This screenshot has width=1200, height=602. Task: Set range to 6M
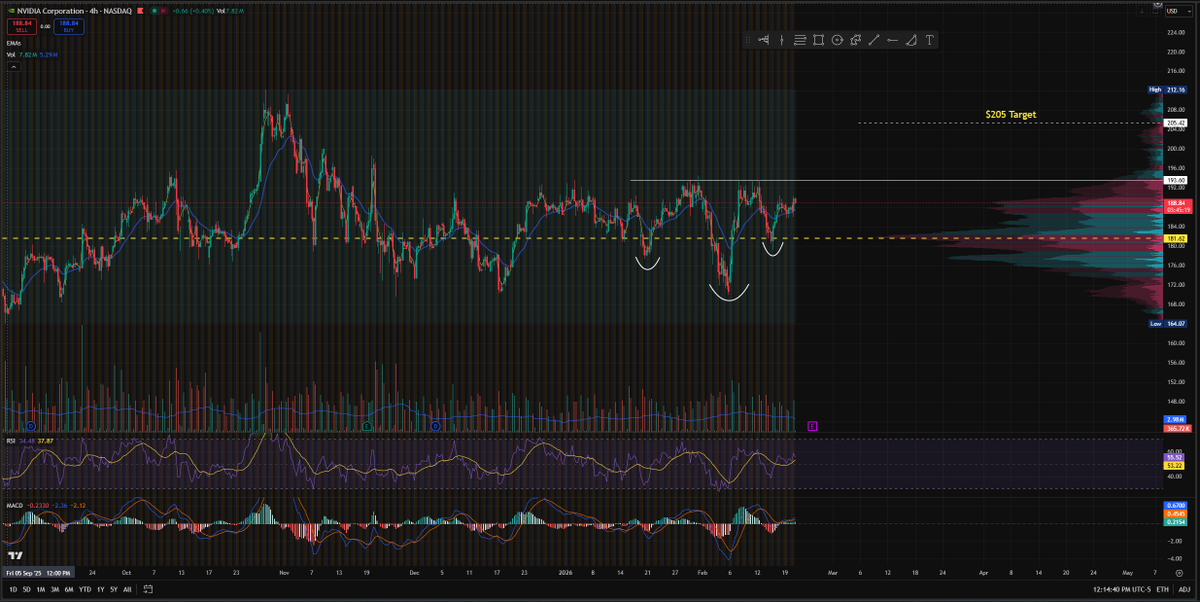[x=69, y=590]
